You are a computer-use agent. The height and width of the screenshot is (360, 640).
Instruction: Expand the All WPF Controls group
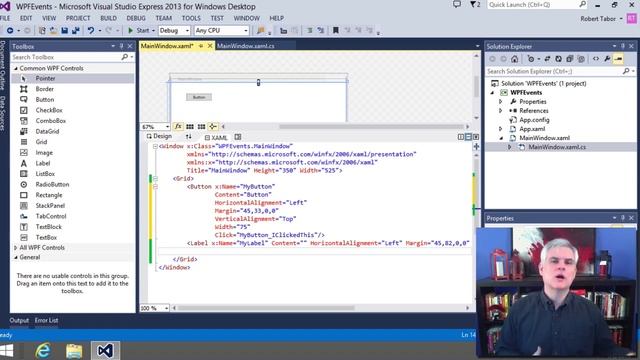(16, 248)
